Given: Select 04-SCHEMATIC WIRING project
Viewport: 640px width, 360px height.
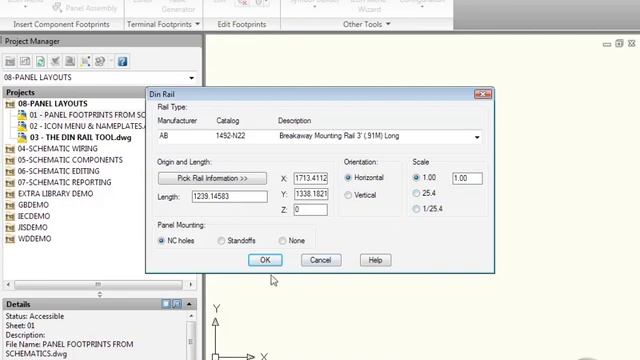Looking at the screenshot, I should (x=58, y=149).
